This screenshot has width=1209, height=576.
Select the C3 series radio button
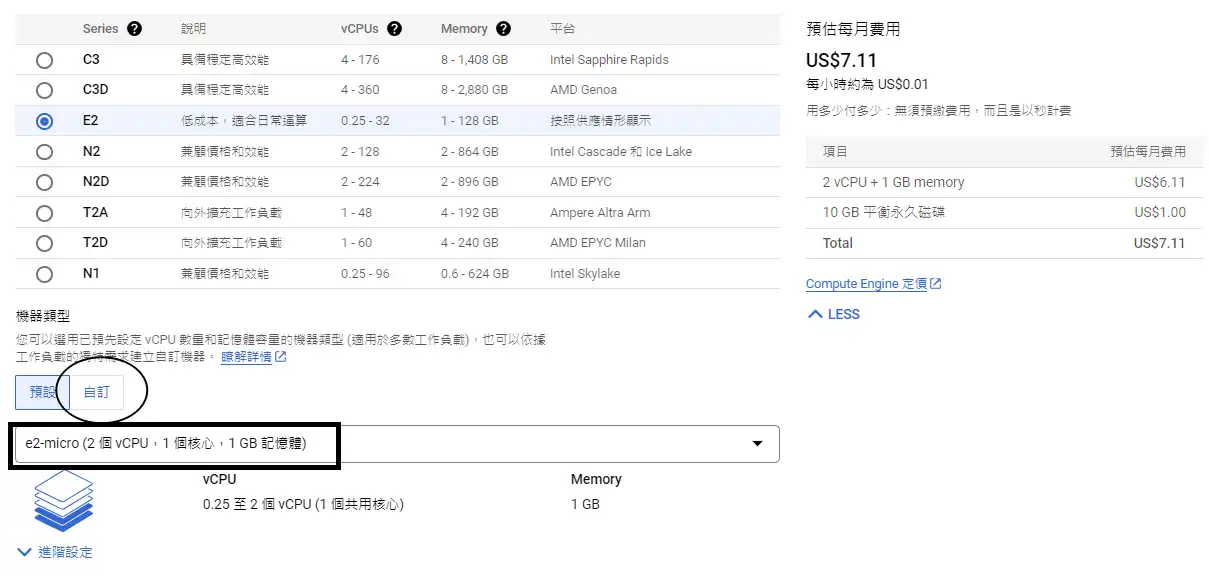point(44,60)
